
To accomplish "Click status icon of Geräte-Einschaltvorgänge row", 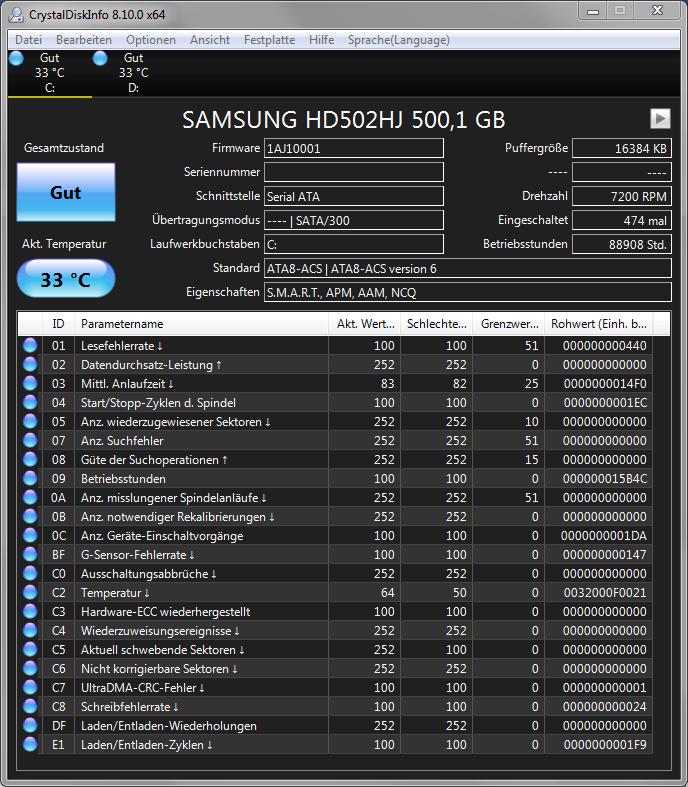I will (x=30, y=536).
